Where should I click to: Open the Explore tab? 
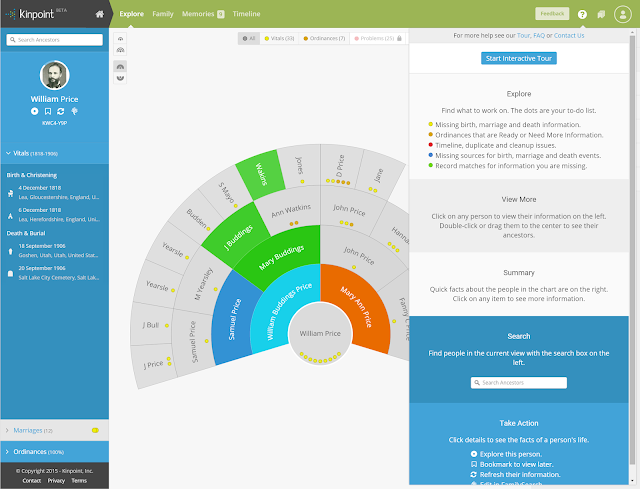[x=131, y=14]
